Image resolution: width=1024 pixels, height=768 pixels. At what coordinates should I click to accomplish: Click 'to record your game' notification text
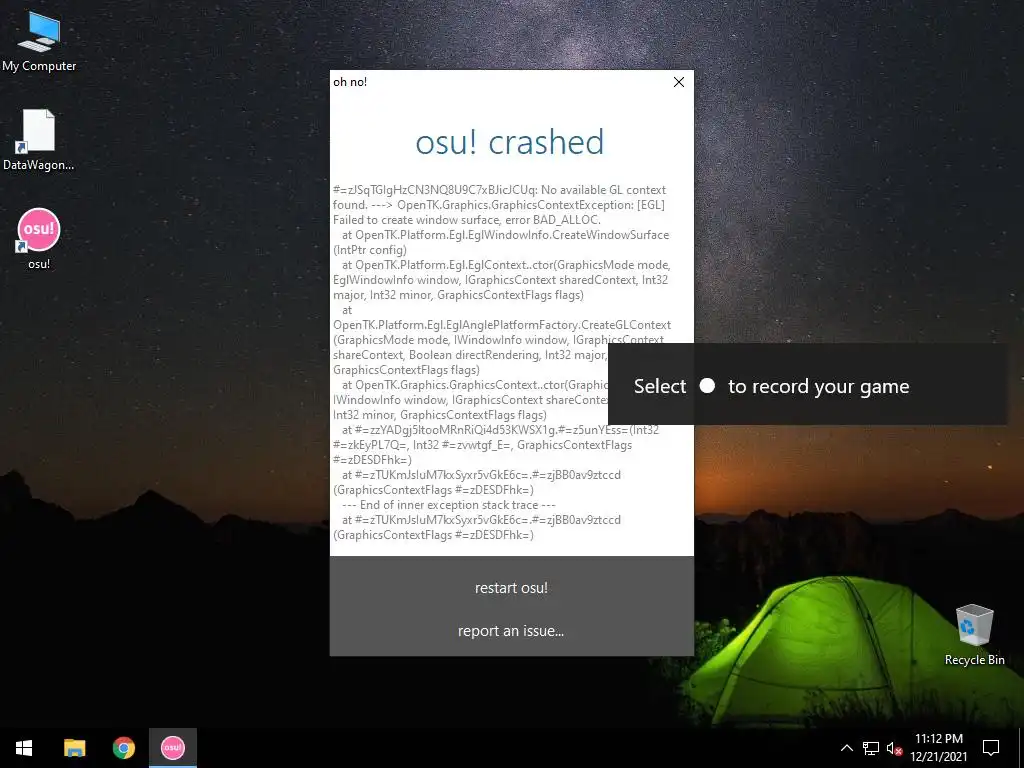pyautogui.click(x=818, y=387)
